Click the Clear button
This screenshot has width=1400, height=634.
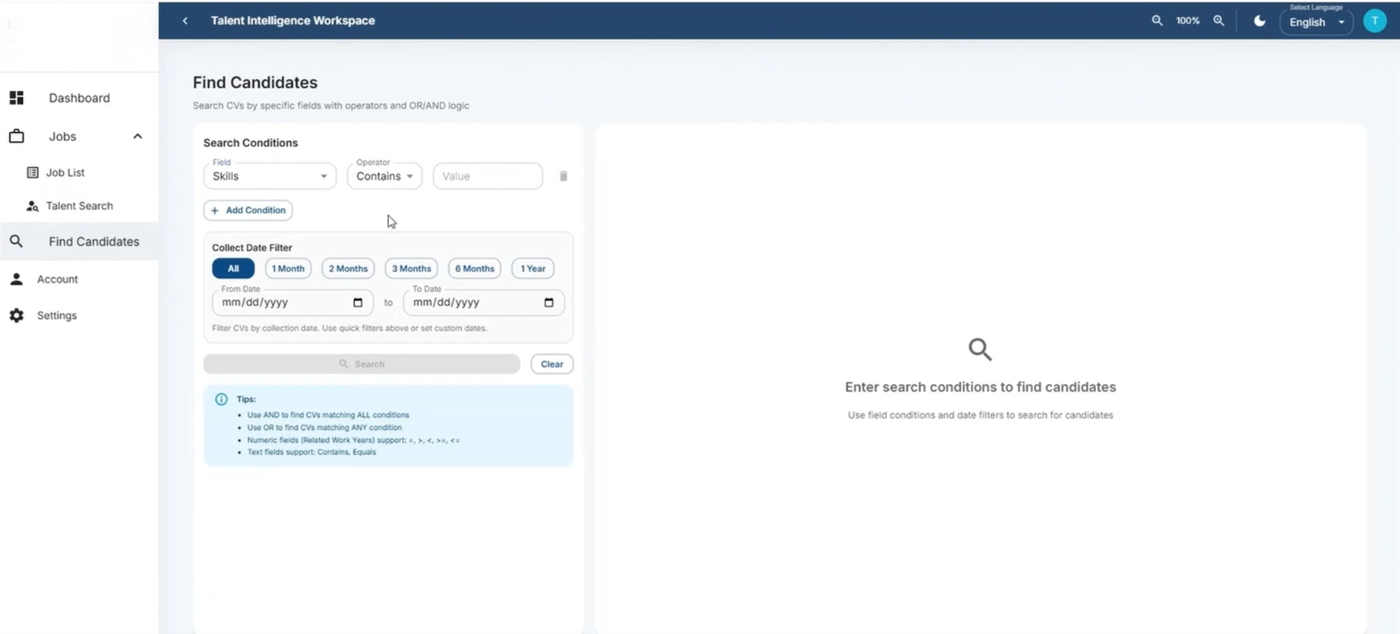click(552, 364)
